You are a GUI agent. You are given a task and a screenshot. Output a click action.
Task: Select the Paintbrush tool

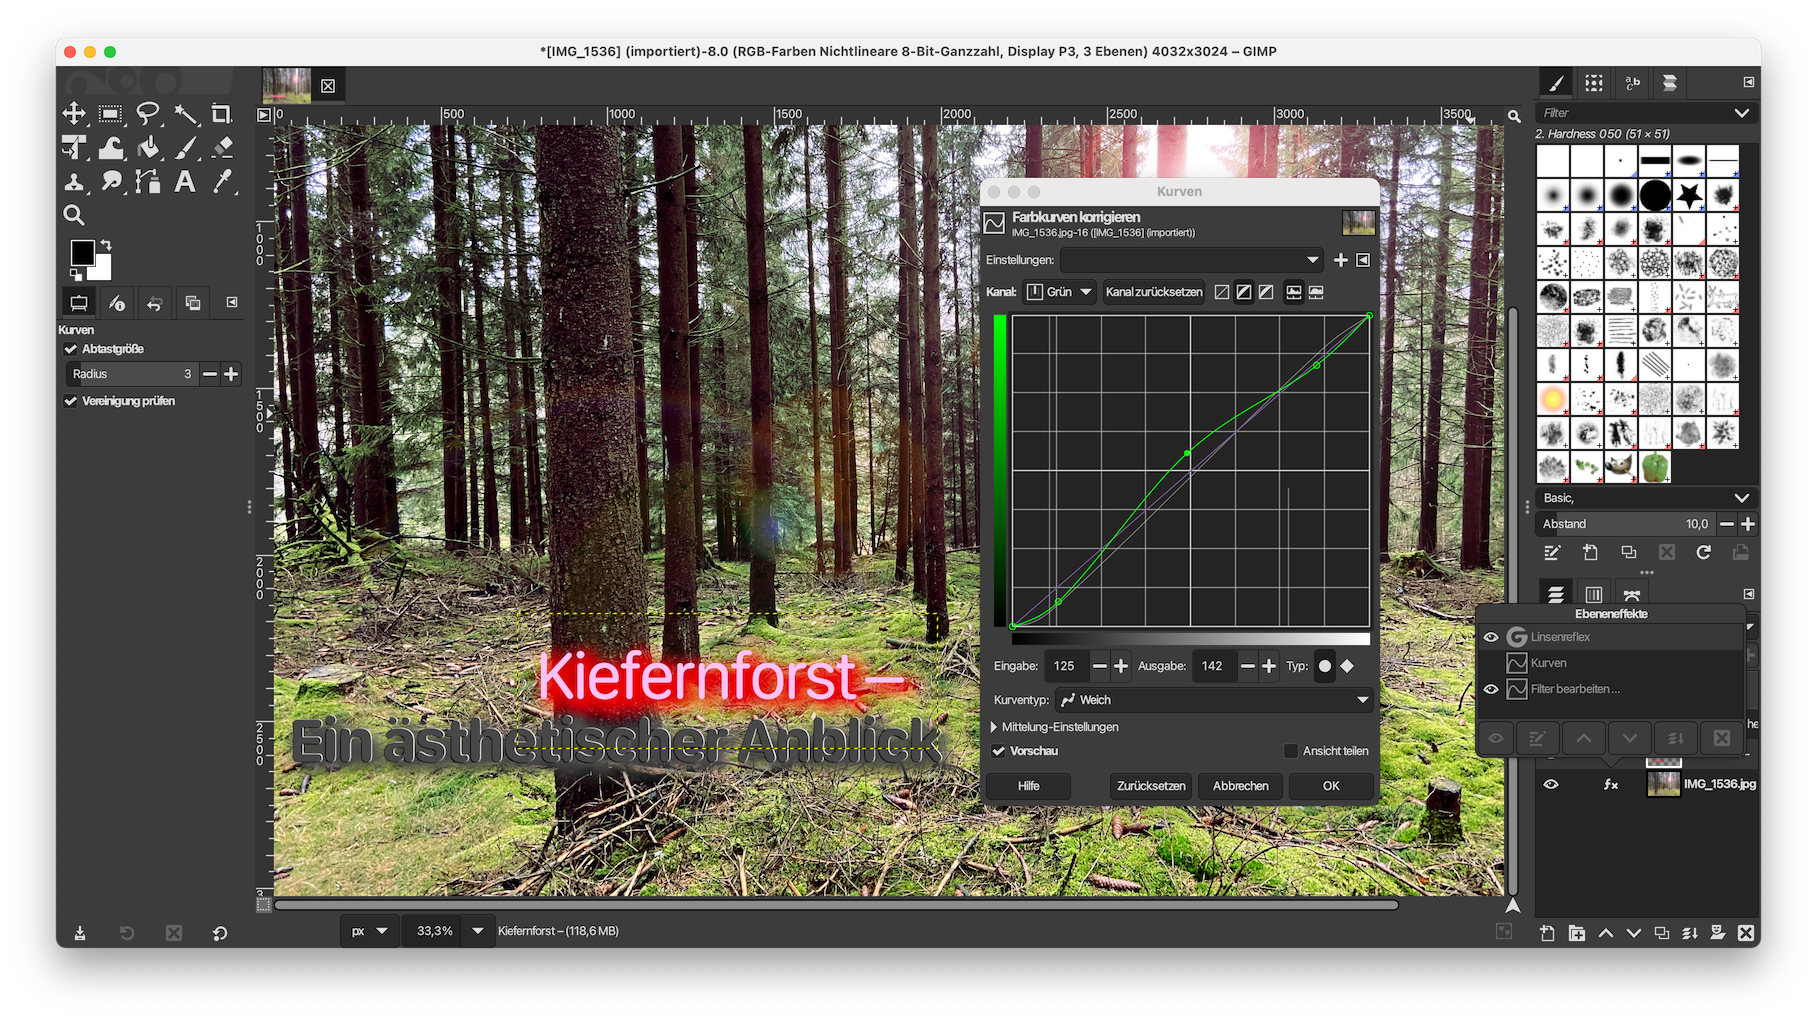click(185, 148)
